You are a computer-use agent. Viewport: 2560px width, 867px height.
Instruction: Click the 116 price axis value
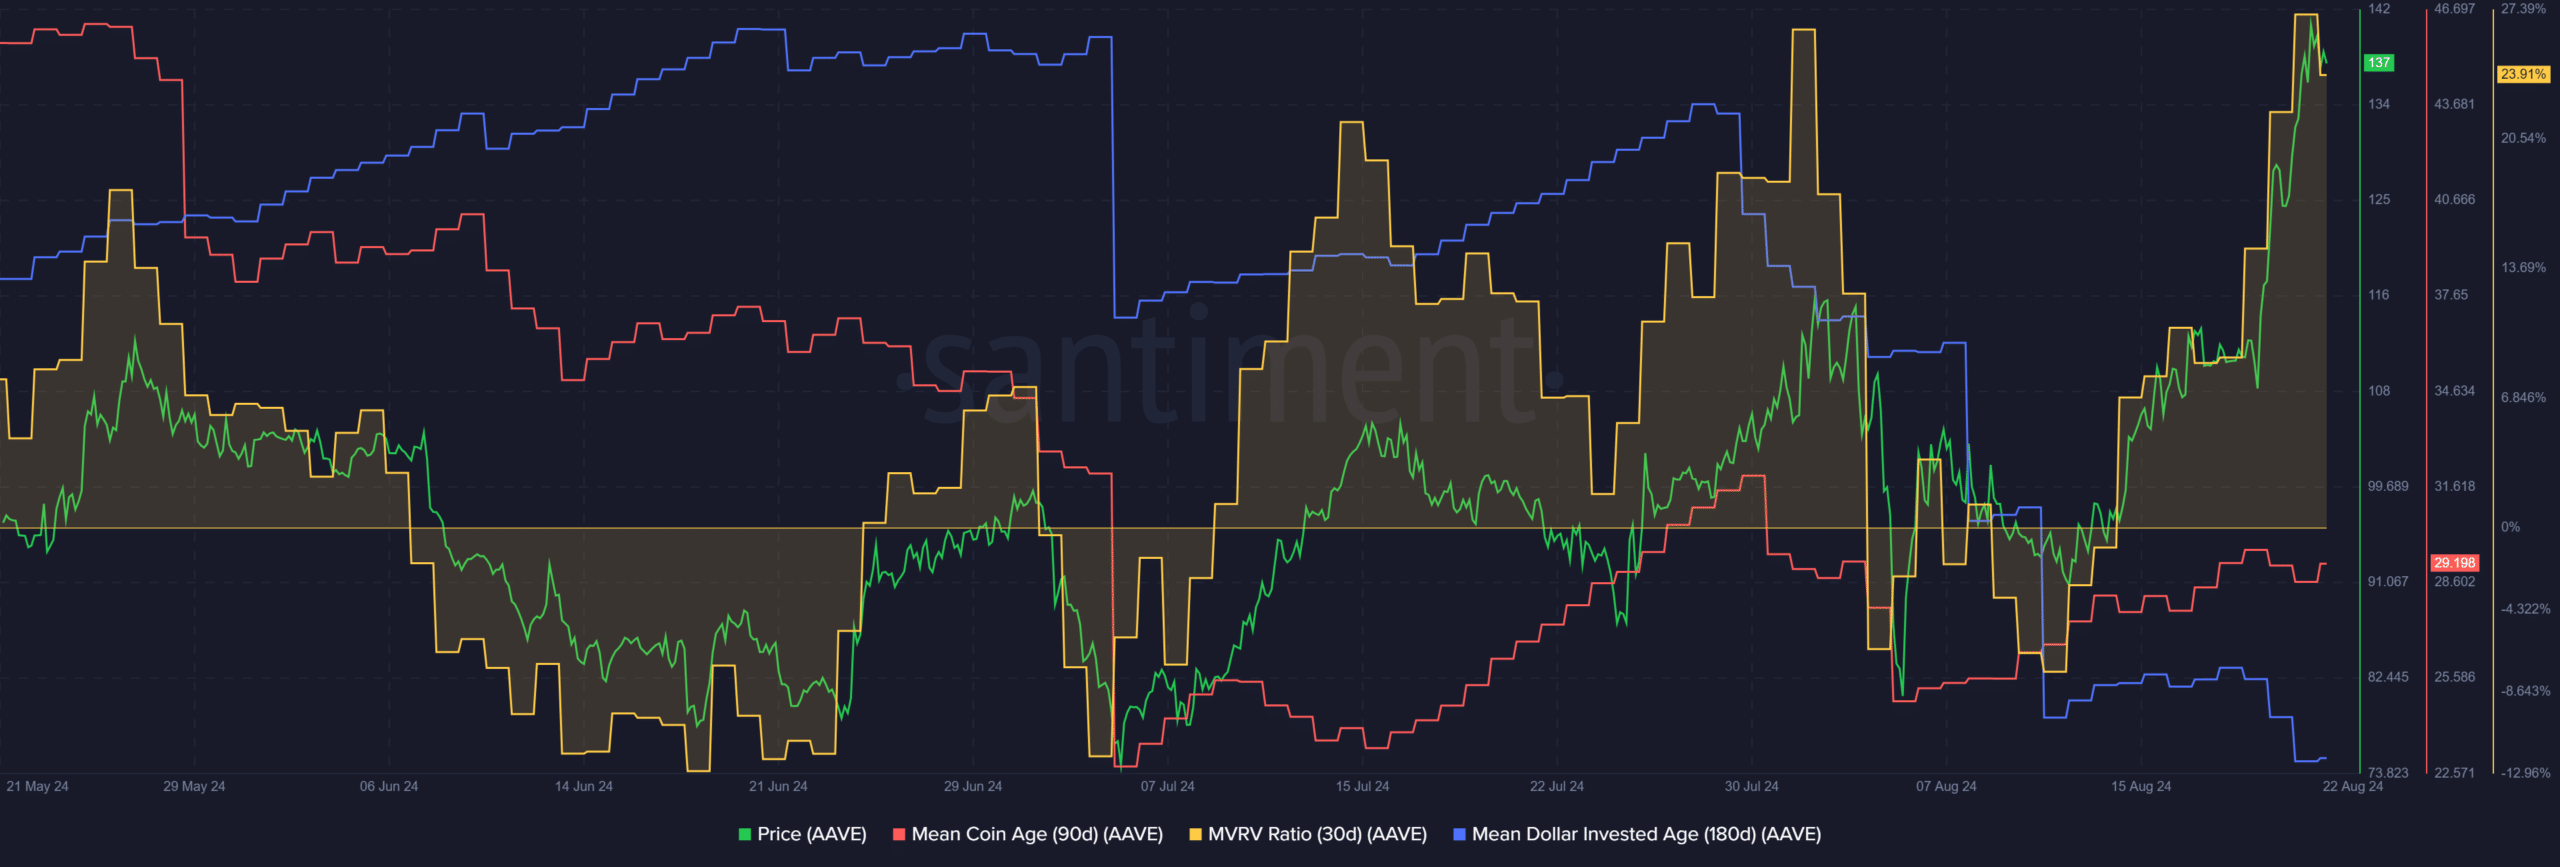2379,295
